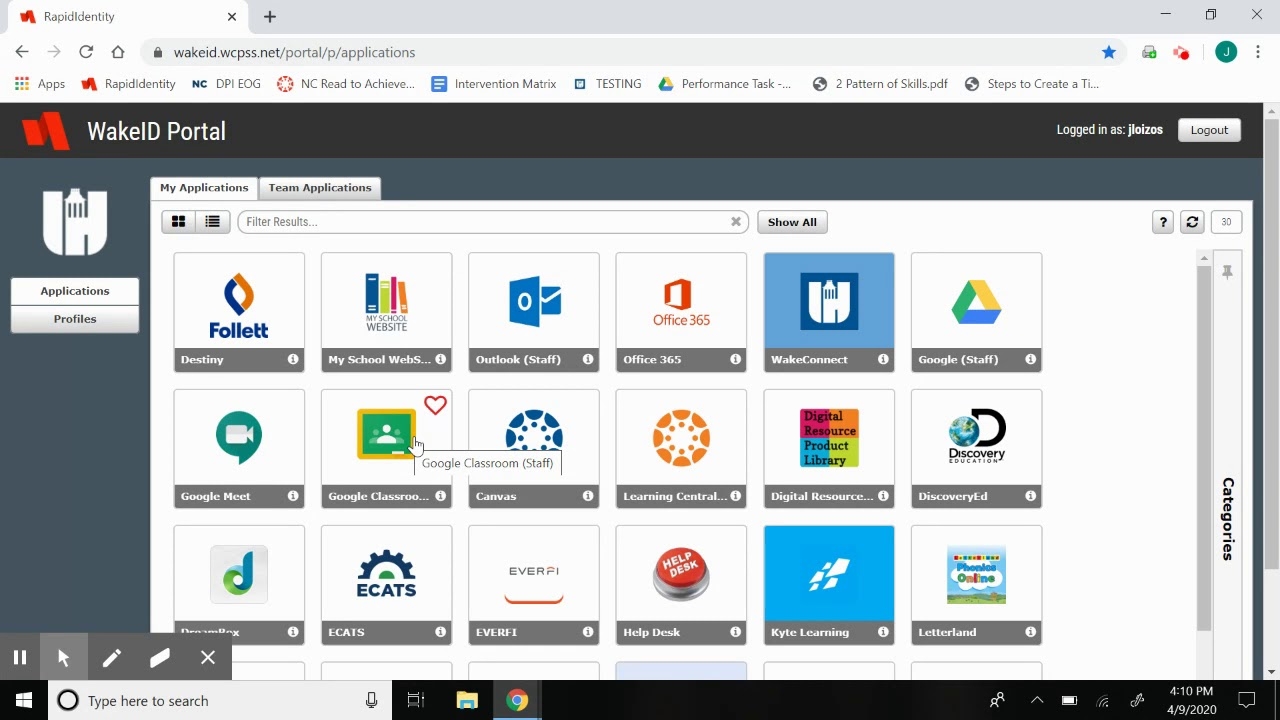Log out using the Logout button
The image size is (1280, 720).
coord(1209,130)
